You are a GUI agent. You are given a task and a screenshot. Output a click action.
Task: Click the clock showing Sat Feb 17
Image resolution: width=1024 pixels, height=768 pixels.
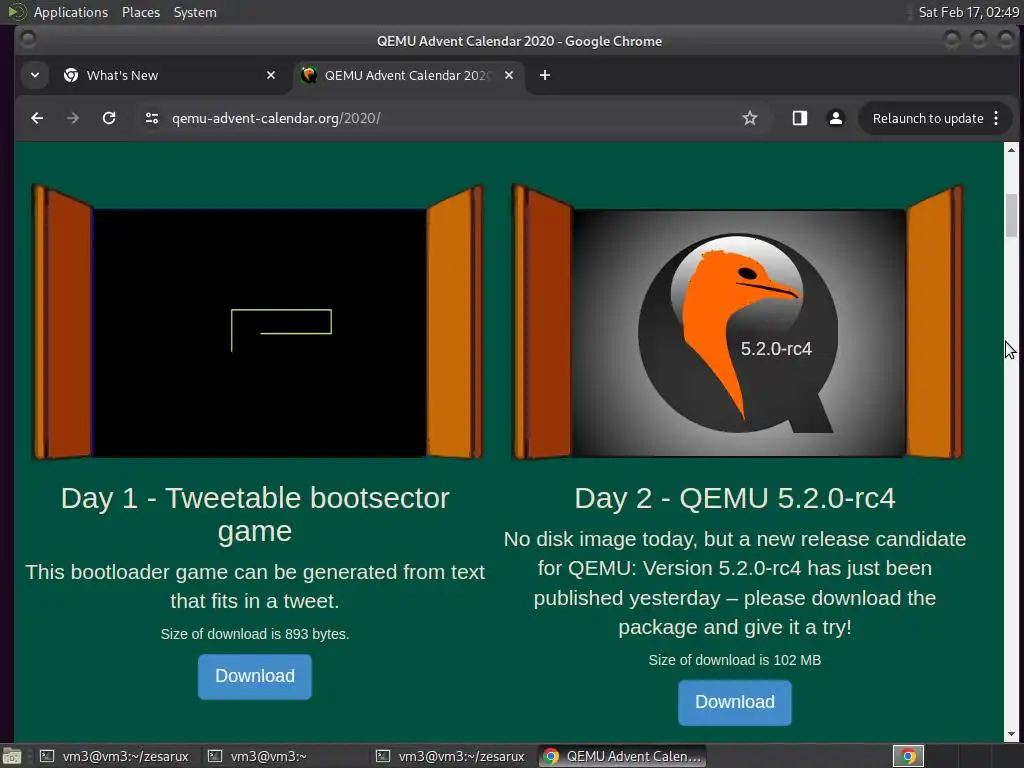point(968,12)
